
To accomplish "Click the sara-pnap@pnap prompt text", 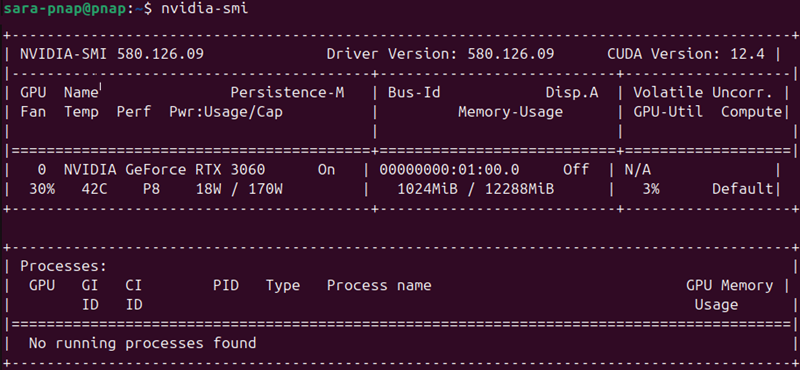I will (64, 9).
